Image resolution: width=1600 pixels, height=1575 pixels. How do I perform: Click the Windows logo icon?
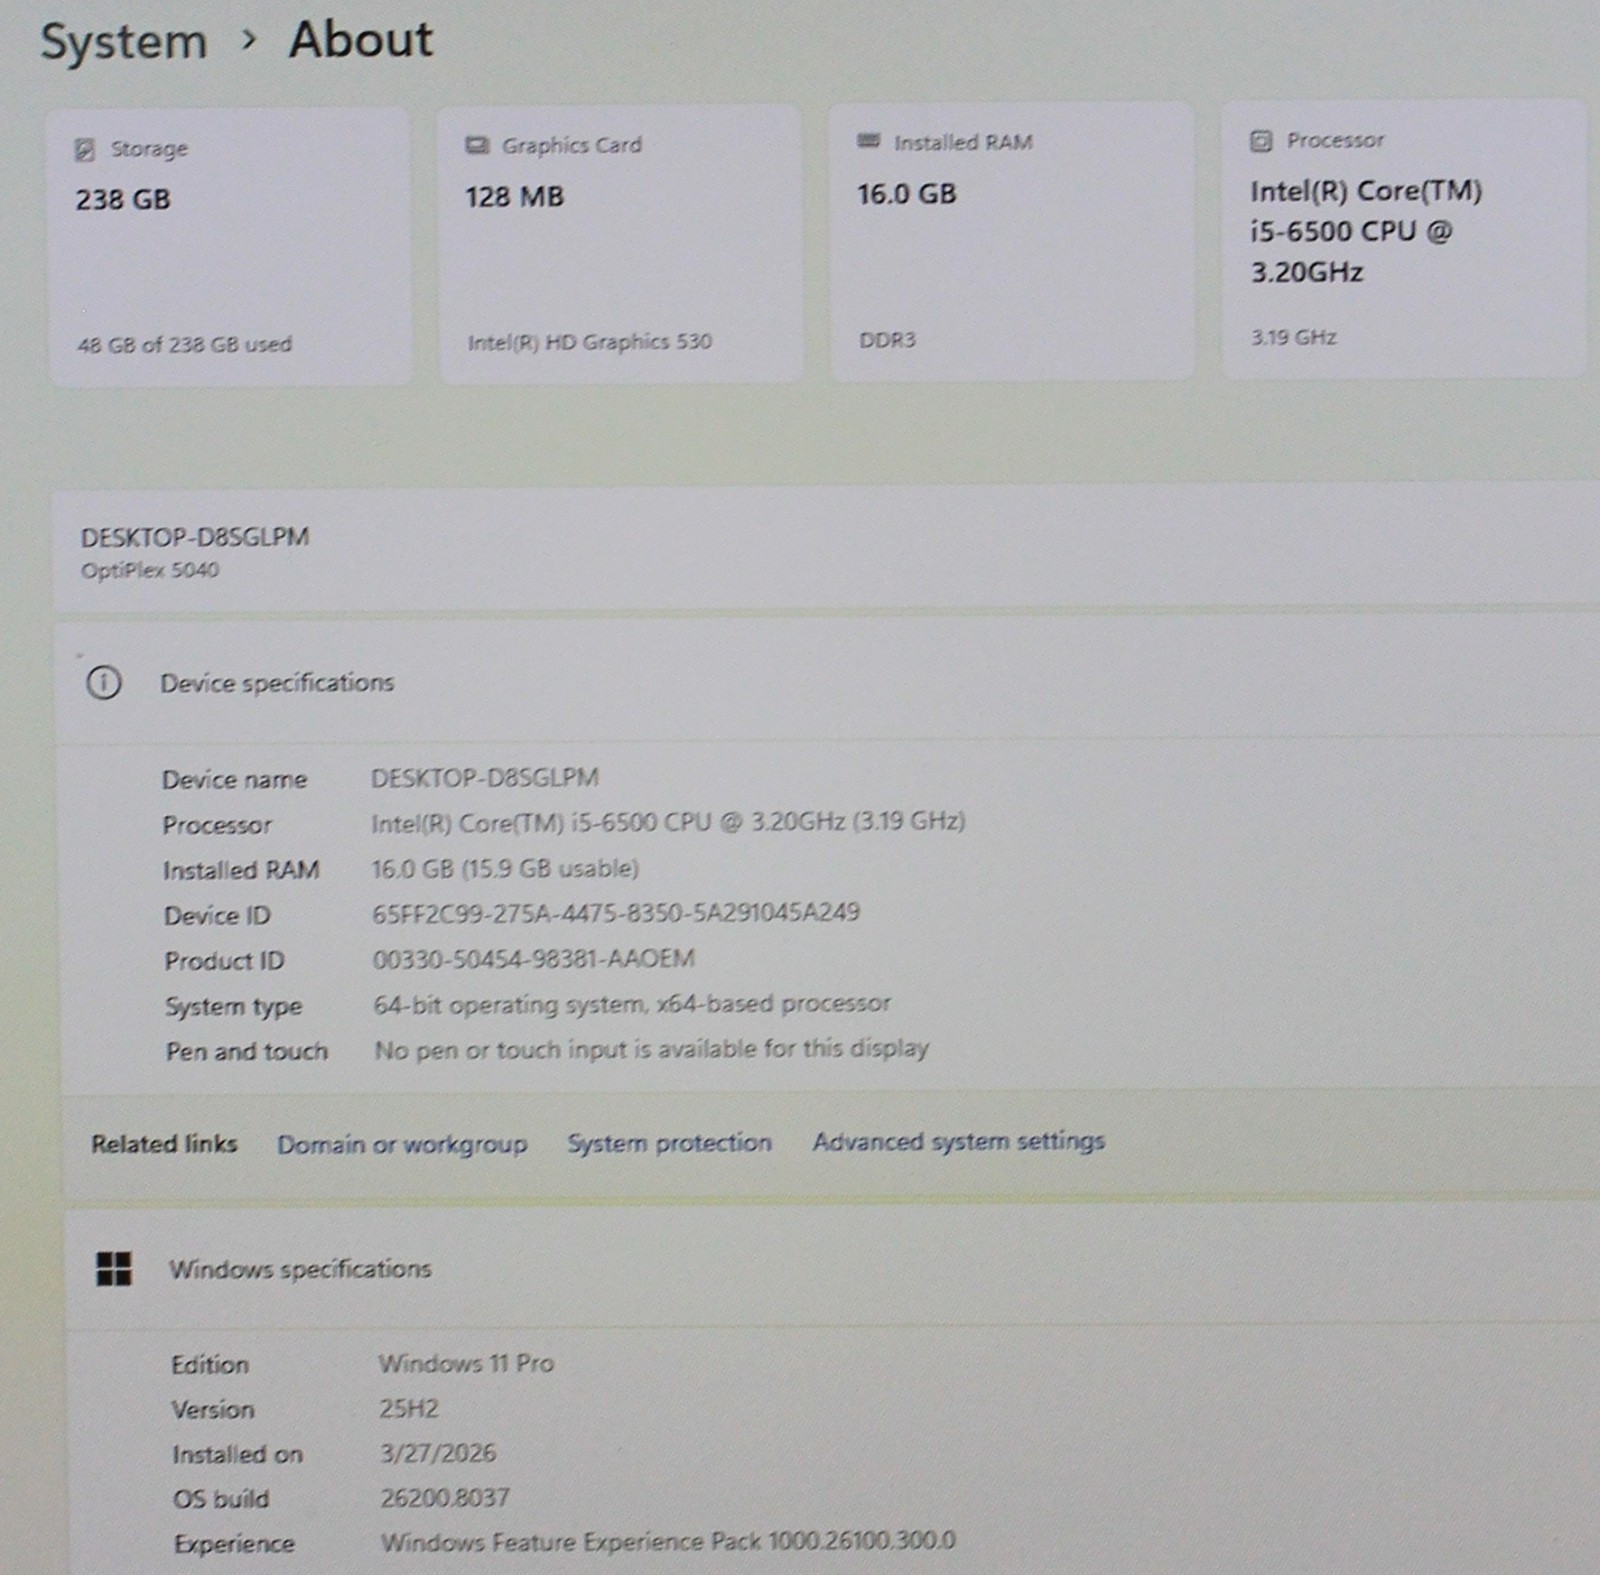pyautogui.click(x=114, y=1269)
